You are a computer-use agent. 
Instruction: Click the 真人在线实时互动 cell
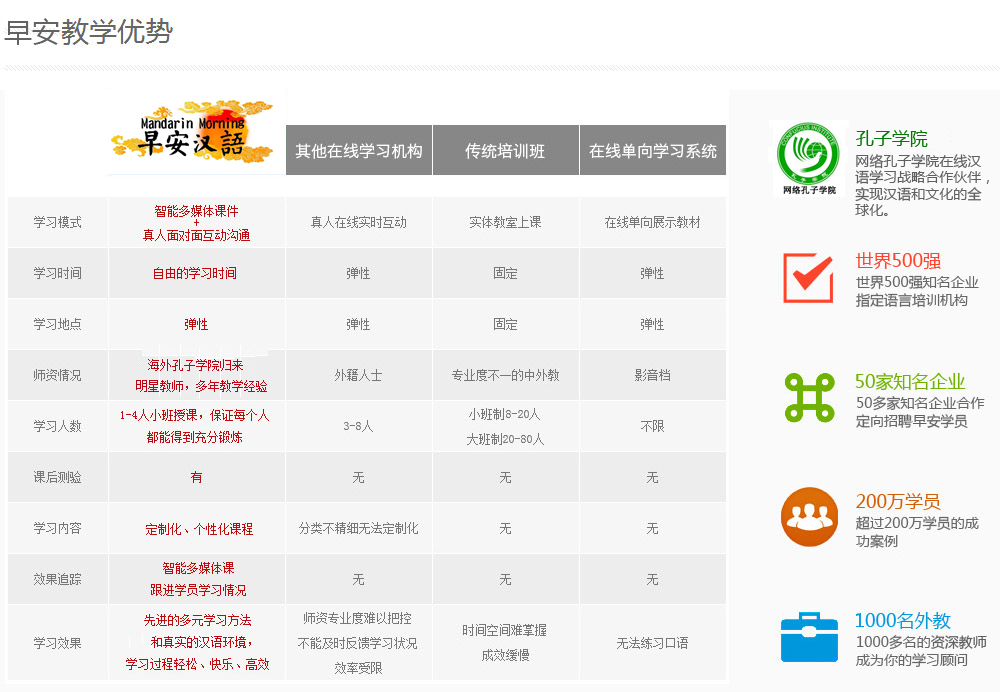click(358, 222)
